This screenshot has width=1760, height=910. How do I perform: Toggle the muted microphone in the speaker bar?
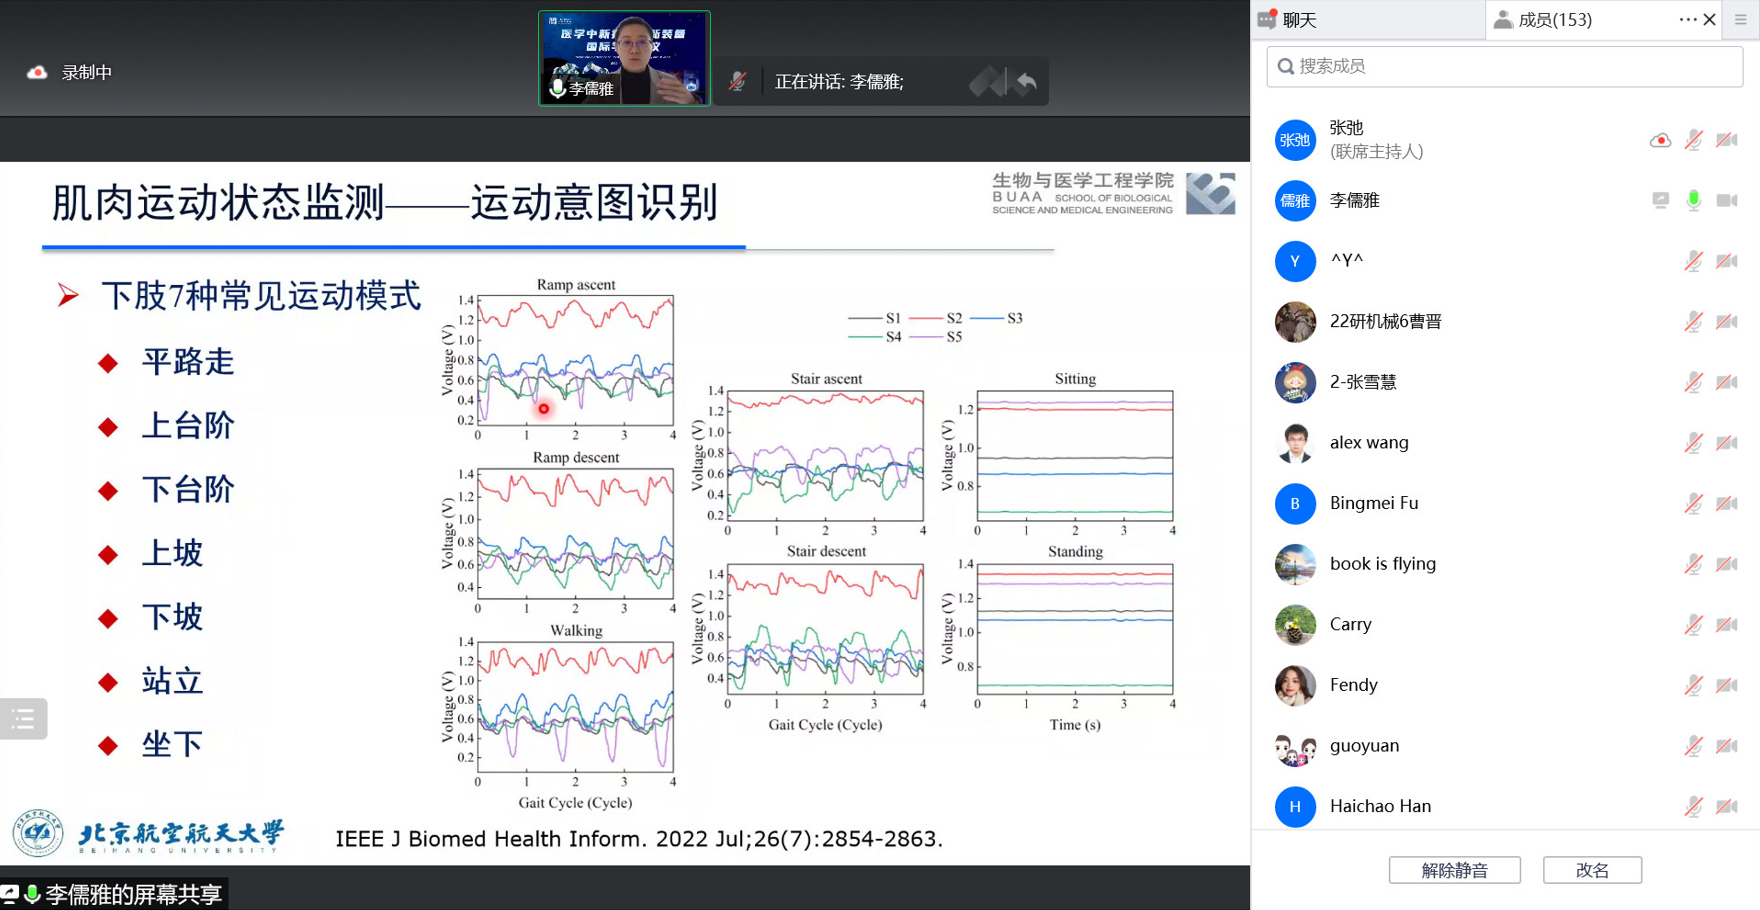737,82
